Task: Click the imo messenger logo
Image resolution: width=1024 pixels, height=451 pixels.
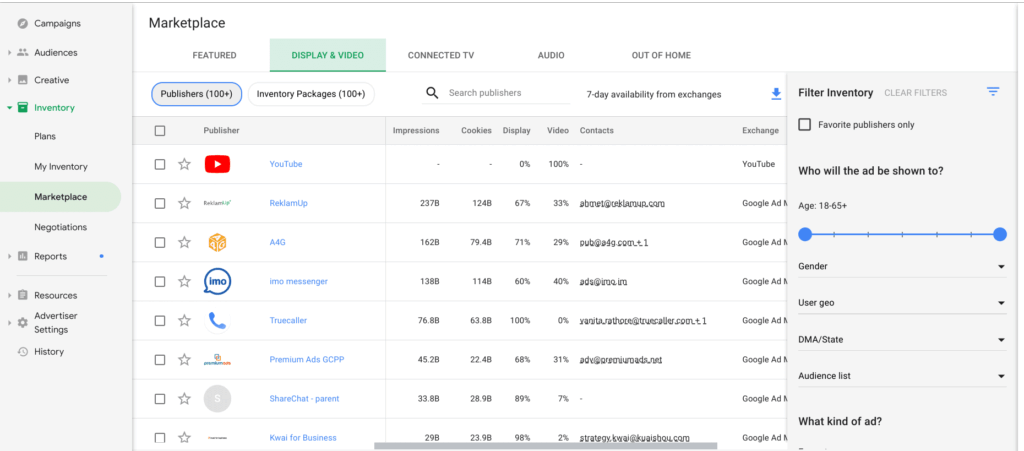Action: [217, 282]
